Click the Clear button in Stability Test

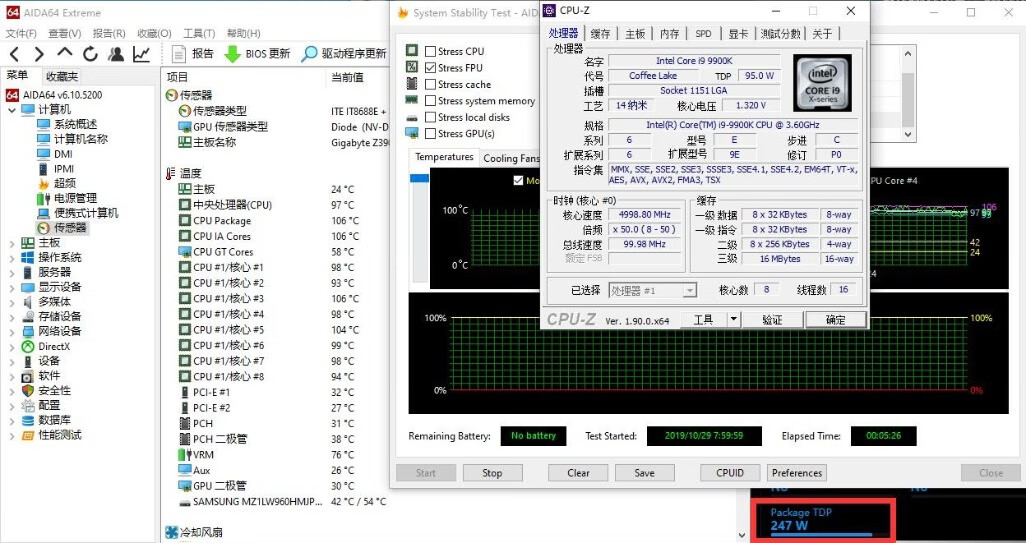(578, 472)
